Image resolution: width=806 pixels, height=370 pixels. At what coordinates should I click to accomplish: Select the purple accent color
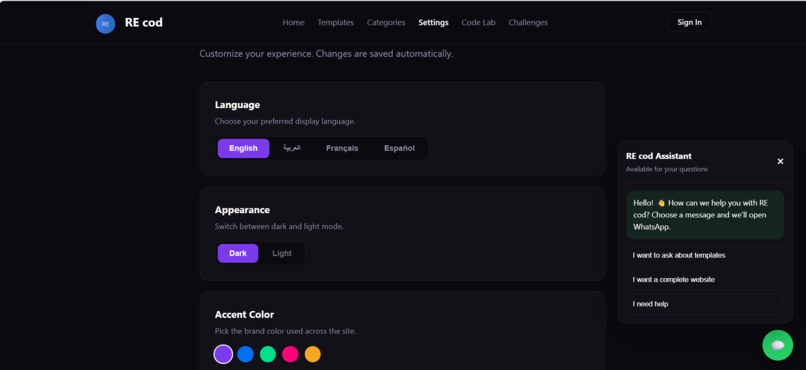click(223, 354)
